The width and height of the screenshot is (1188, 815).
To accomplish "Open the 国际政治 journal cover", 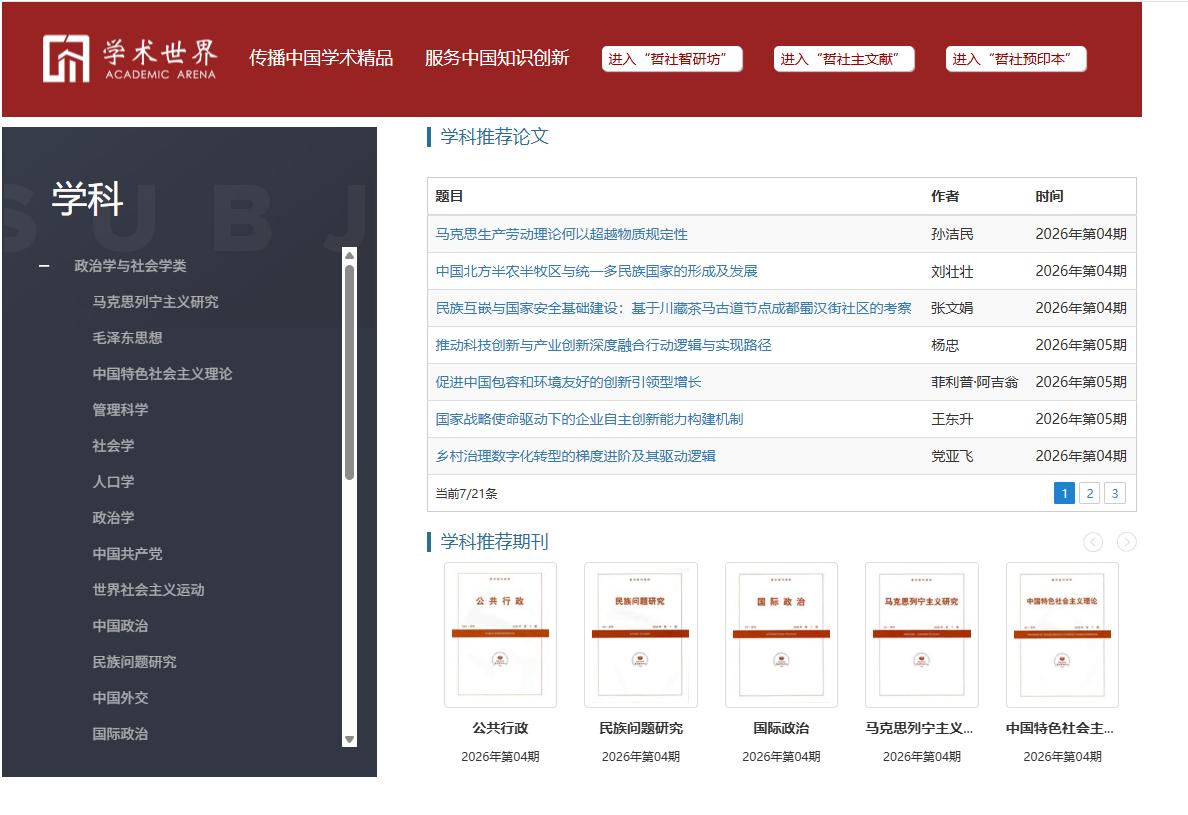I will point(781,635).
